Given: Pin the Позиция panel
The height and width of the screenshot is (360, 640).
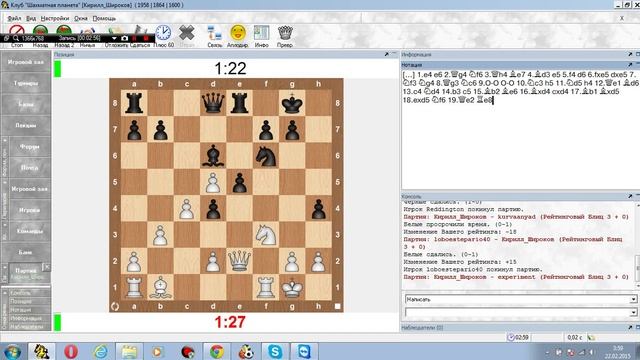Looking at the screenshot, I should pos(387,54).
